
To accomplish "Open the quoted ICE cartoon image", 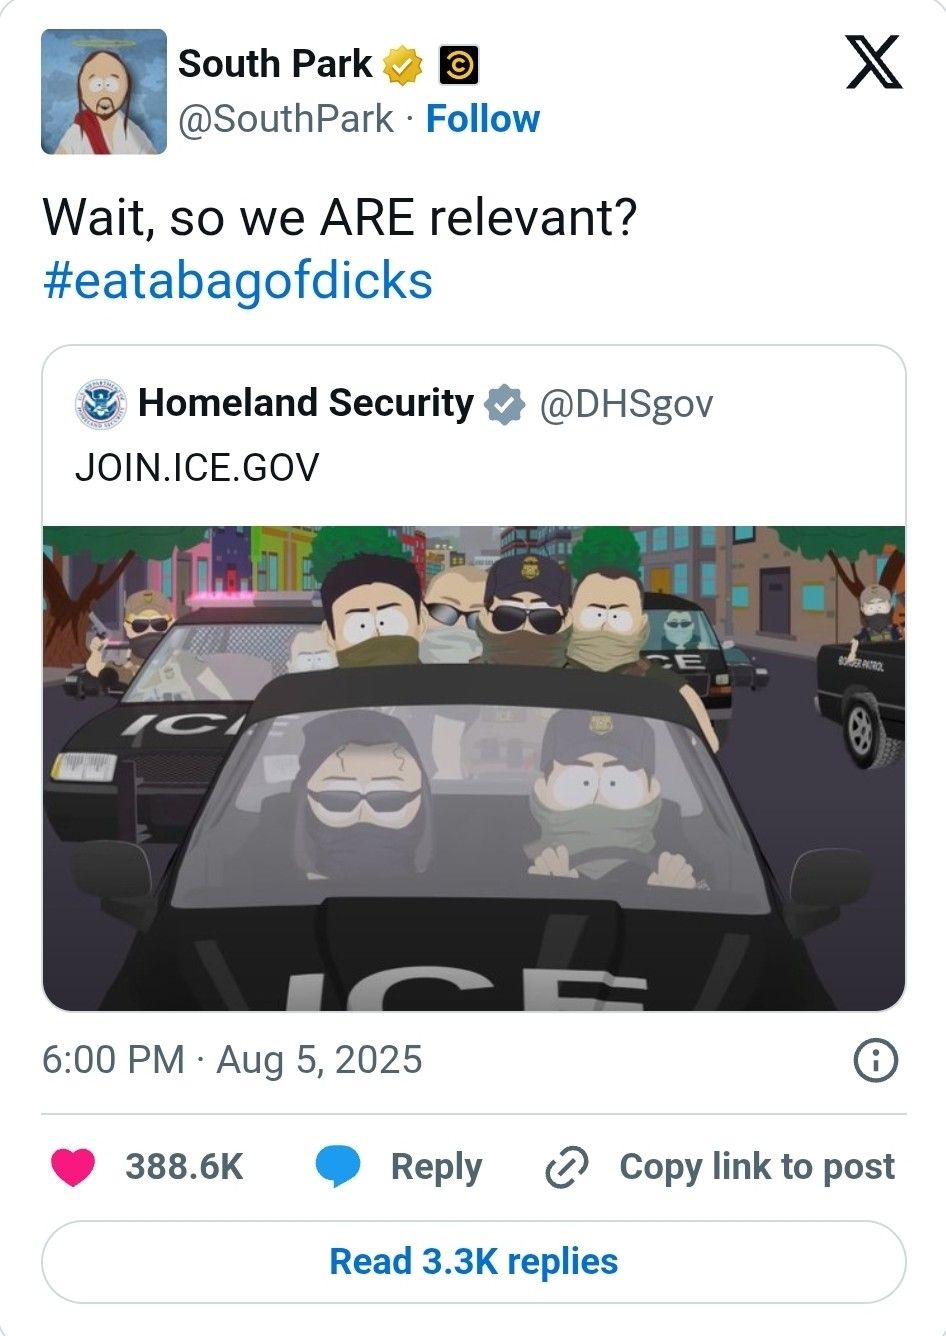I will (474, 768).
